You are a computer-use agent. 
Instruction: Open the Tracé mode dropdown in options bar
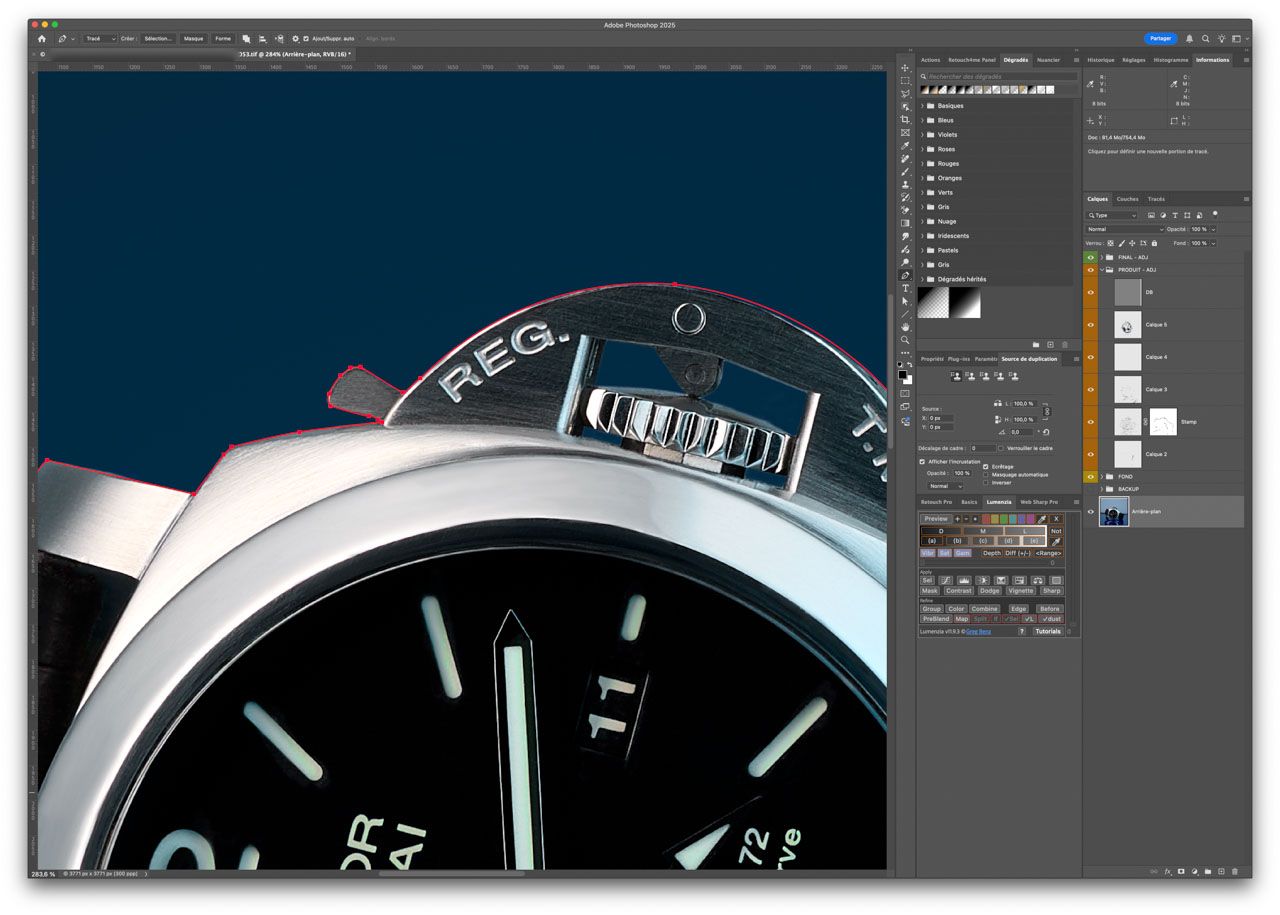[99, 38]
